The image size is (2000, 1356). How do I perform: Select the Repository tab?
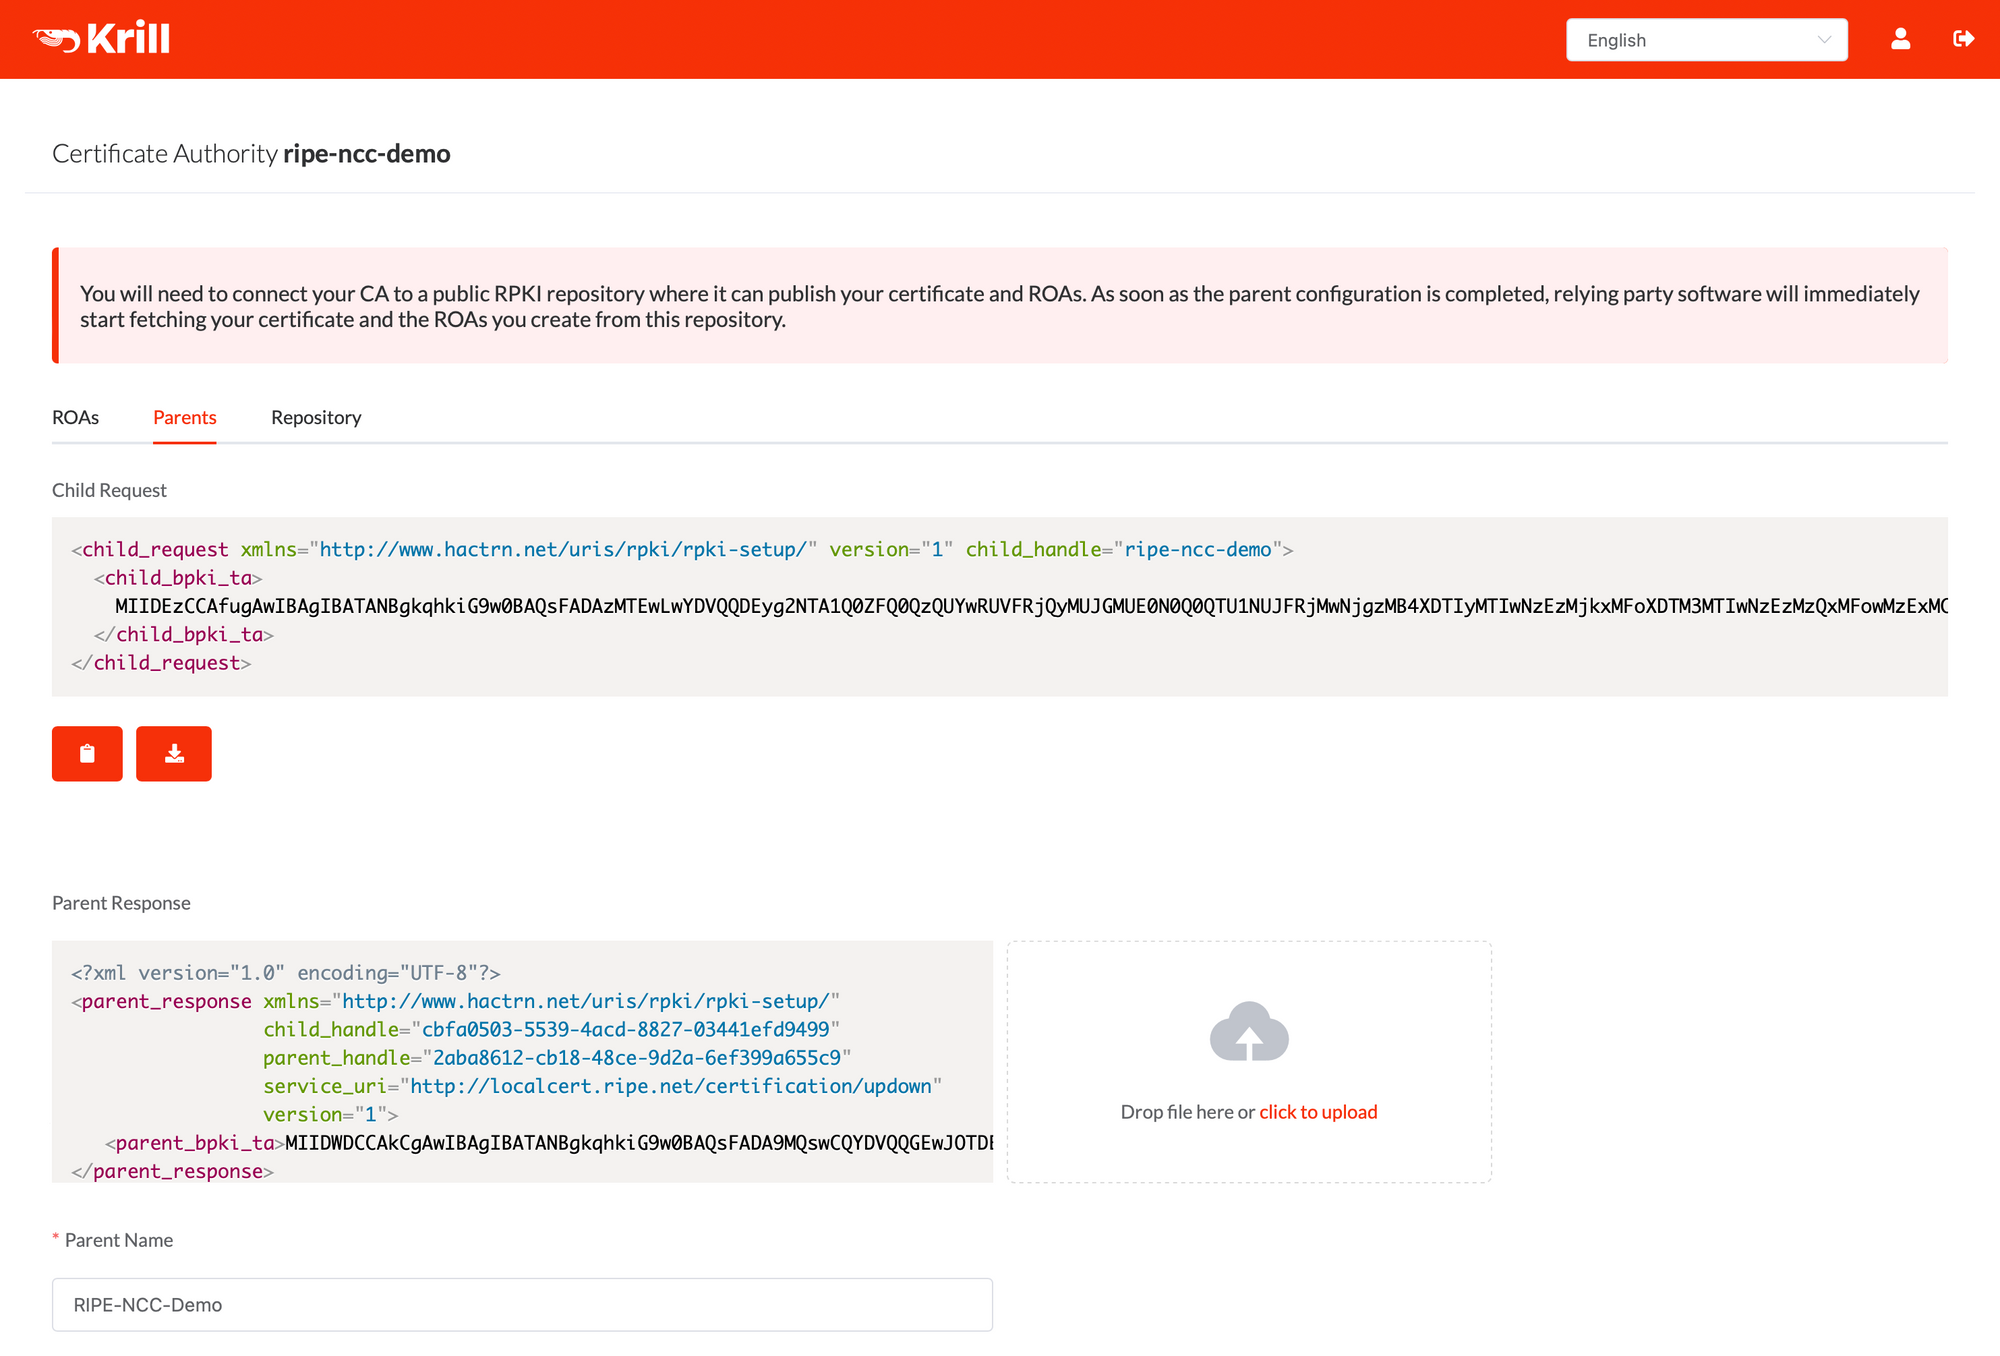(x=315, y=416)
